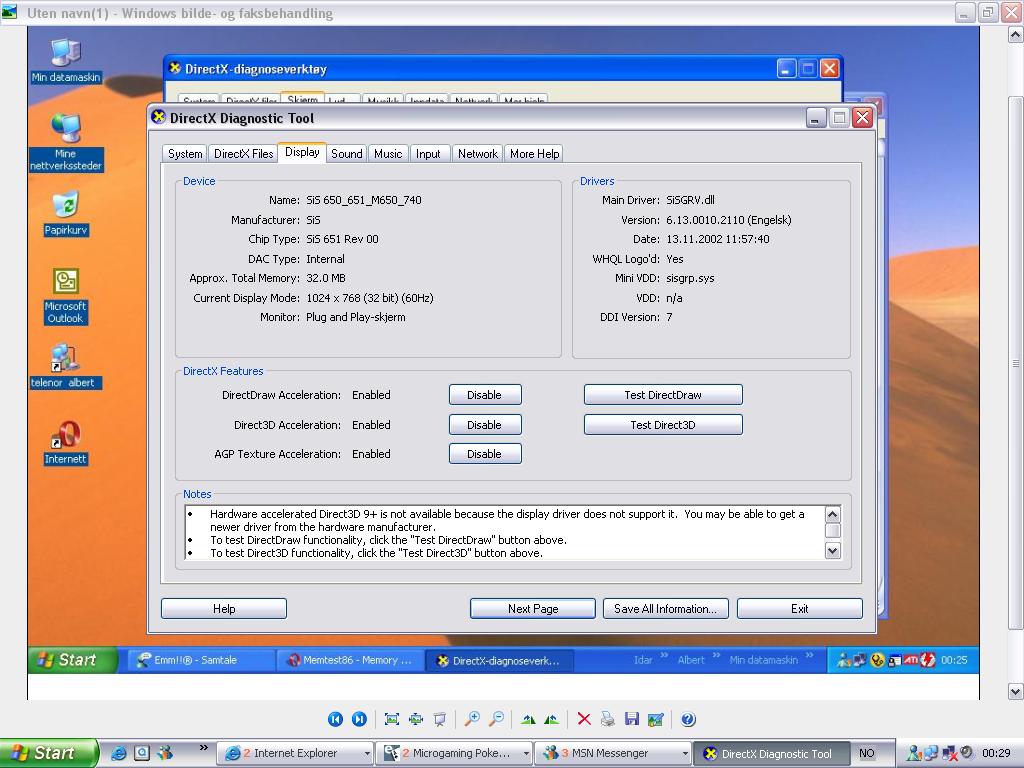Open image for editing from viewer toolbar

click(656, 719)
